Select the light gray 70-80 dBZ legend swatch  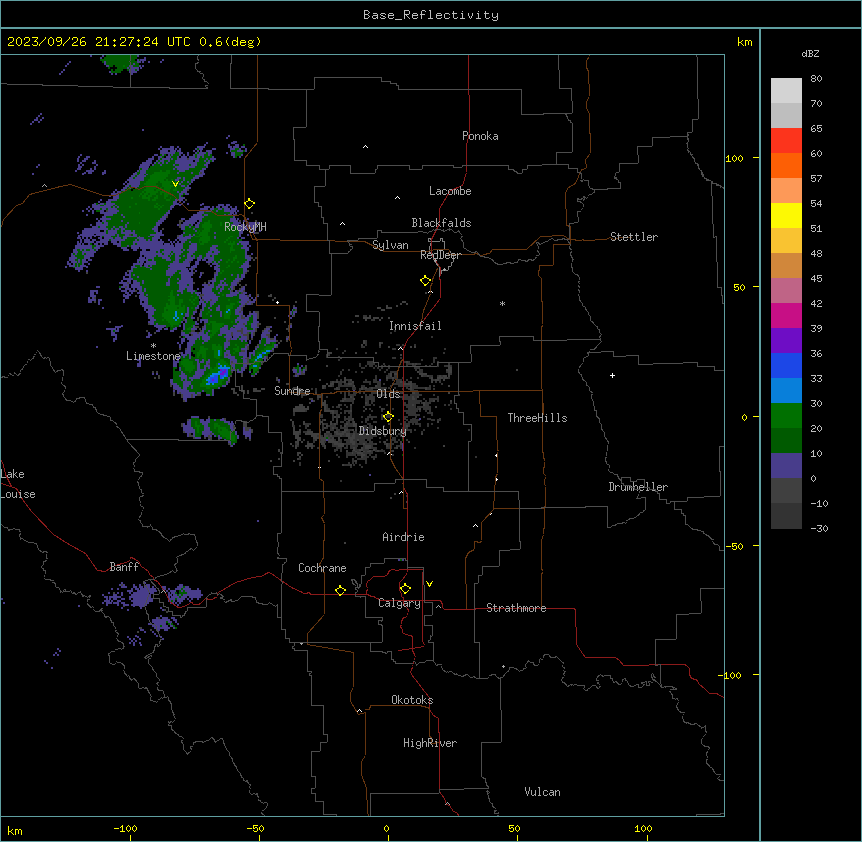[786, 91]
